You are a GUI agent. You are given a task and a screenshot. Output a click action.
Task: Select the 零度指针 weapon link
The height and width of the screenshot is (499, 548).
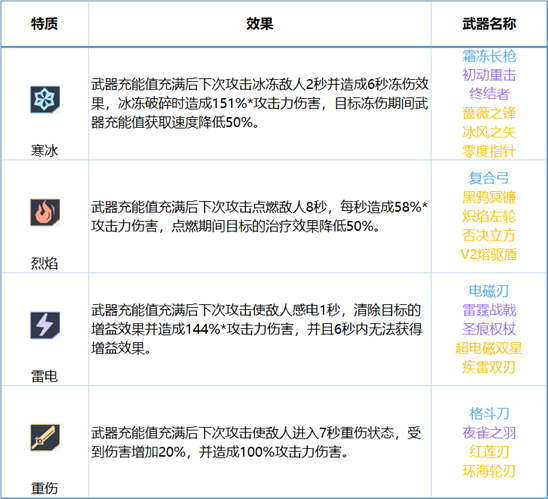(x=489, y=152)
